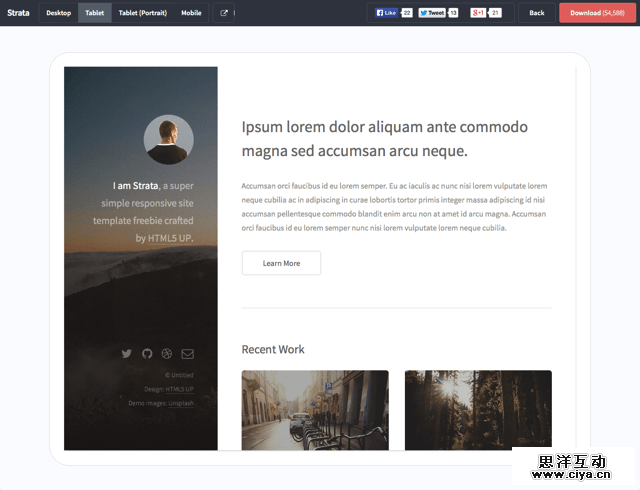This screenshot has height=490, width=640.
Task: Open the Design: HTML5 UP footer link
Action: pos(179,389)
